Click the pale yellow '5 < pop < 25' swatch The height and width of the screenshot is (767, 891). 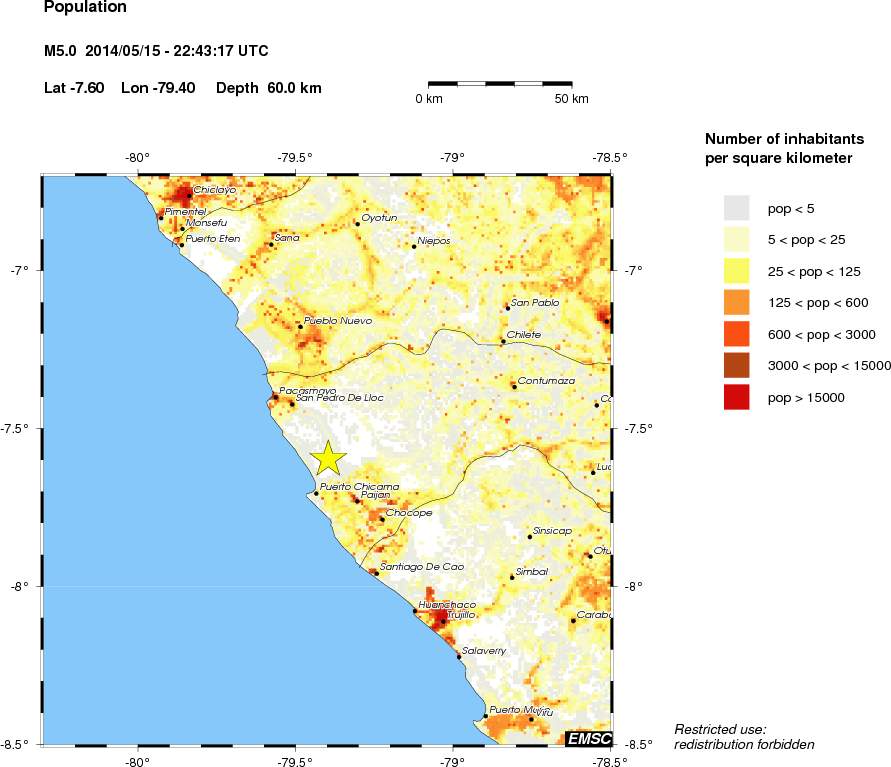coord(736,239)
